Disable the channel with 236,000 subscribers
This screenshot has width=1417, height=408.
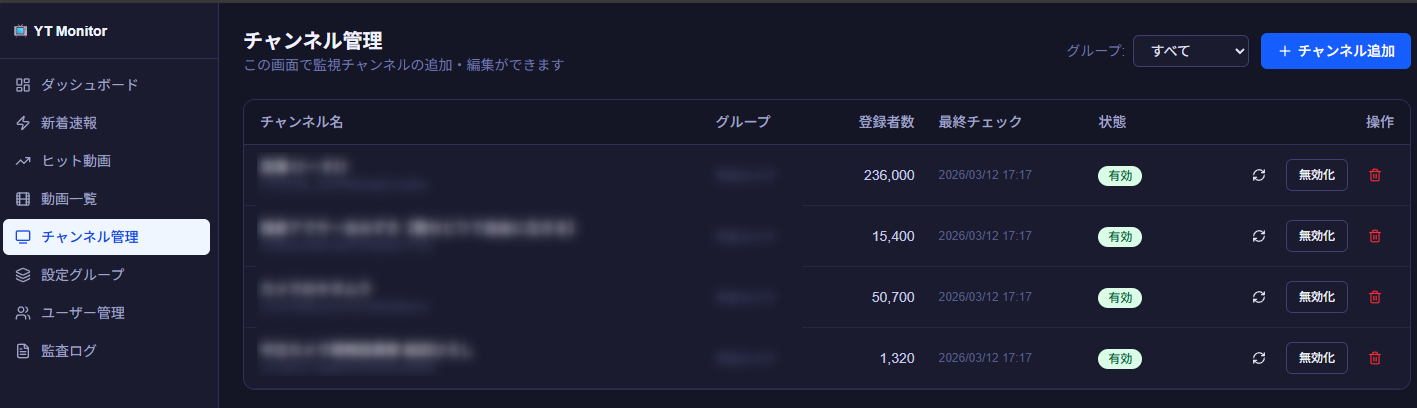pos(1316,176)
